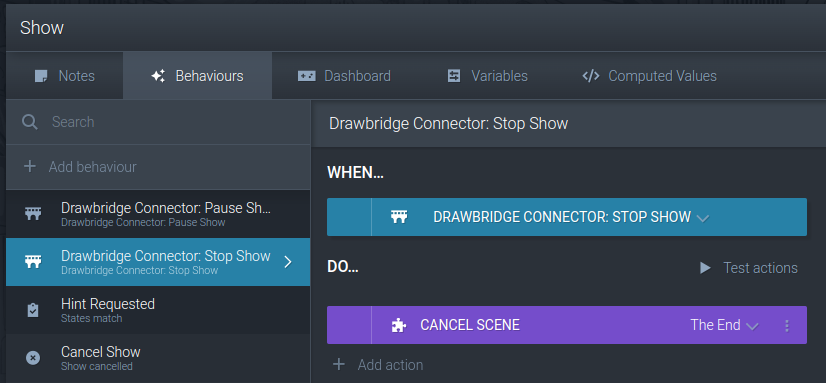Open the Cancel Scene three-dot options menu

[787, 326]
